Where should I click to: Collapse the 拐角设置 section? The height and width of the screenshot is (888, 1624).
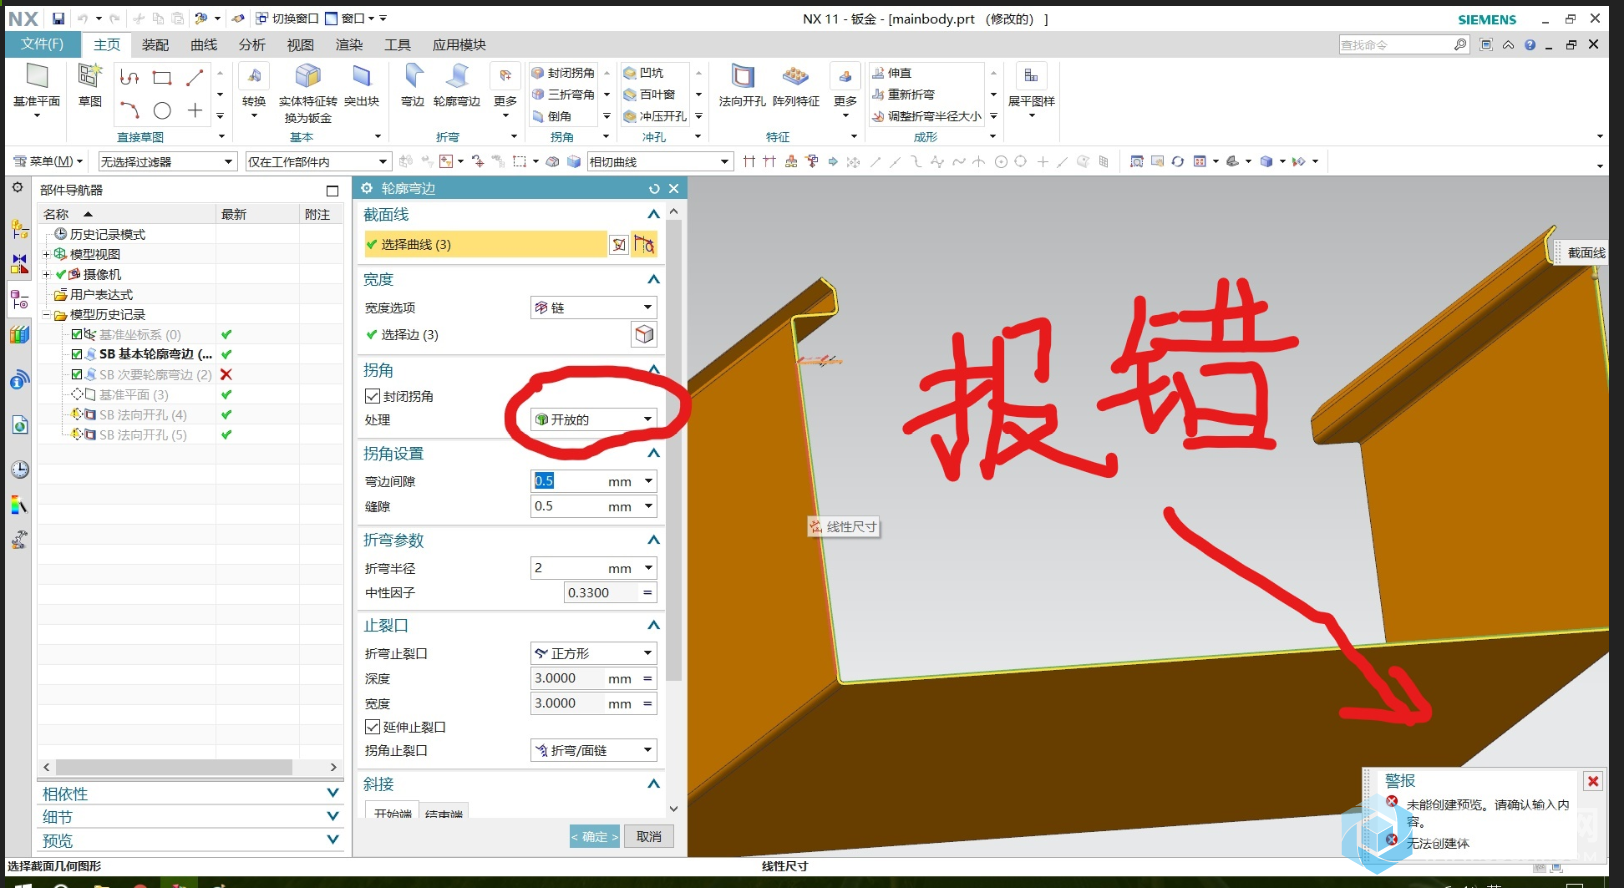tap(653, 453)
